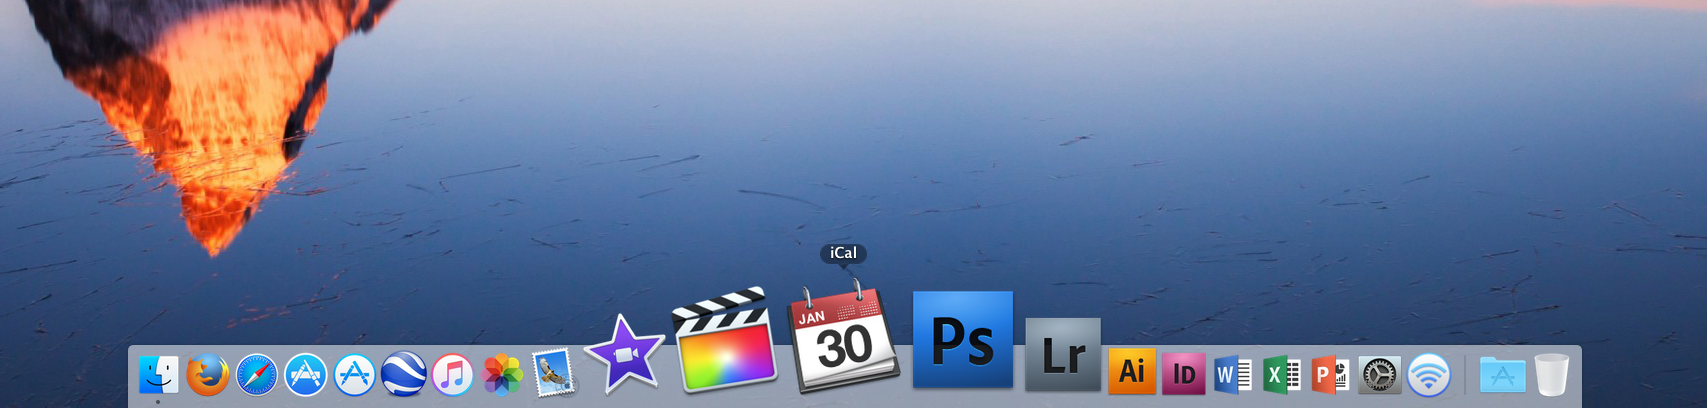Open the Safari compass icon
This screenshot has width=1707, height=408.
point(257,375)
